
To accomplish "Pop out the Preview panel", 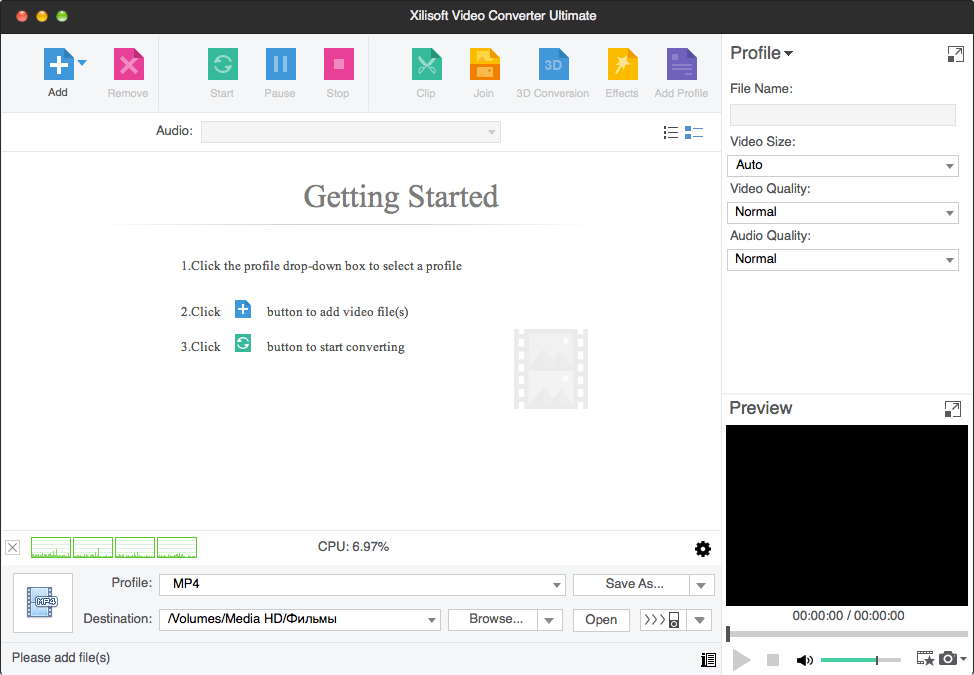I will 952,409.
